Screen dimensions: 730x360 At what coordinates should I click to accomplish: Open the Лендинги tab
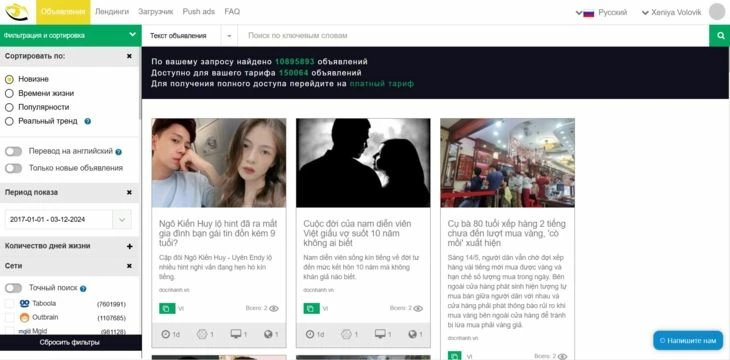112,12
